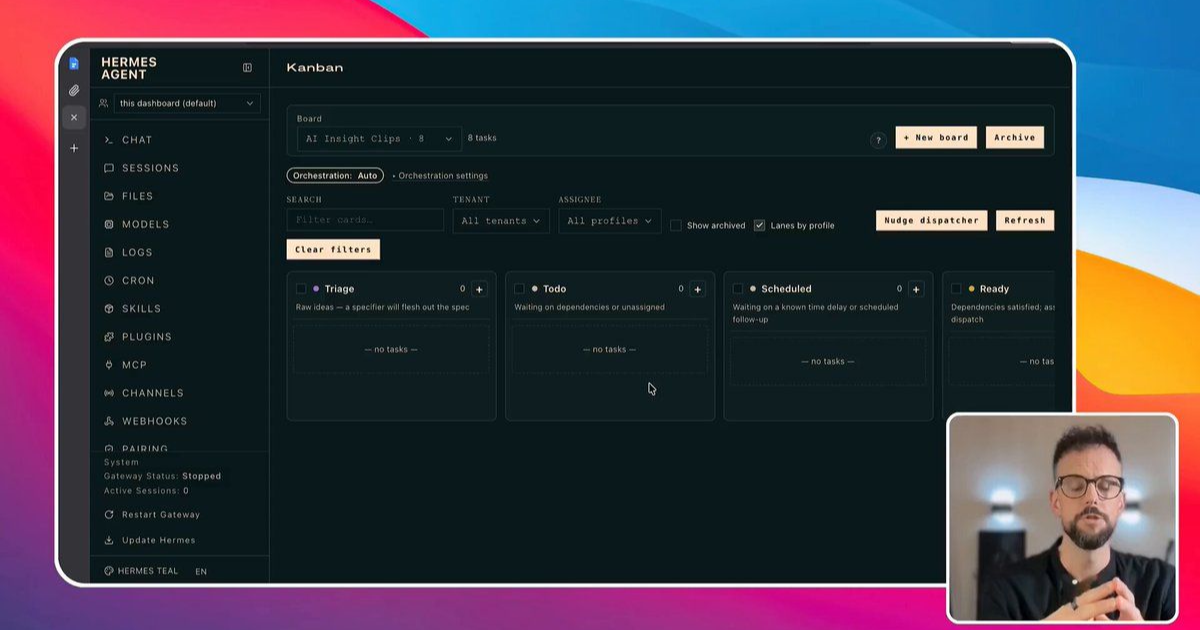The height and width of the screenshot is (630, 1200).
Task: Uncheck Lanes by profile
Action: pos(760,225)
